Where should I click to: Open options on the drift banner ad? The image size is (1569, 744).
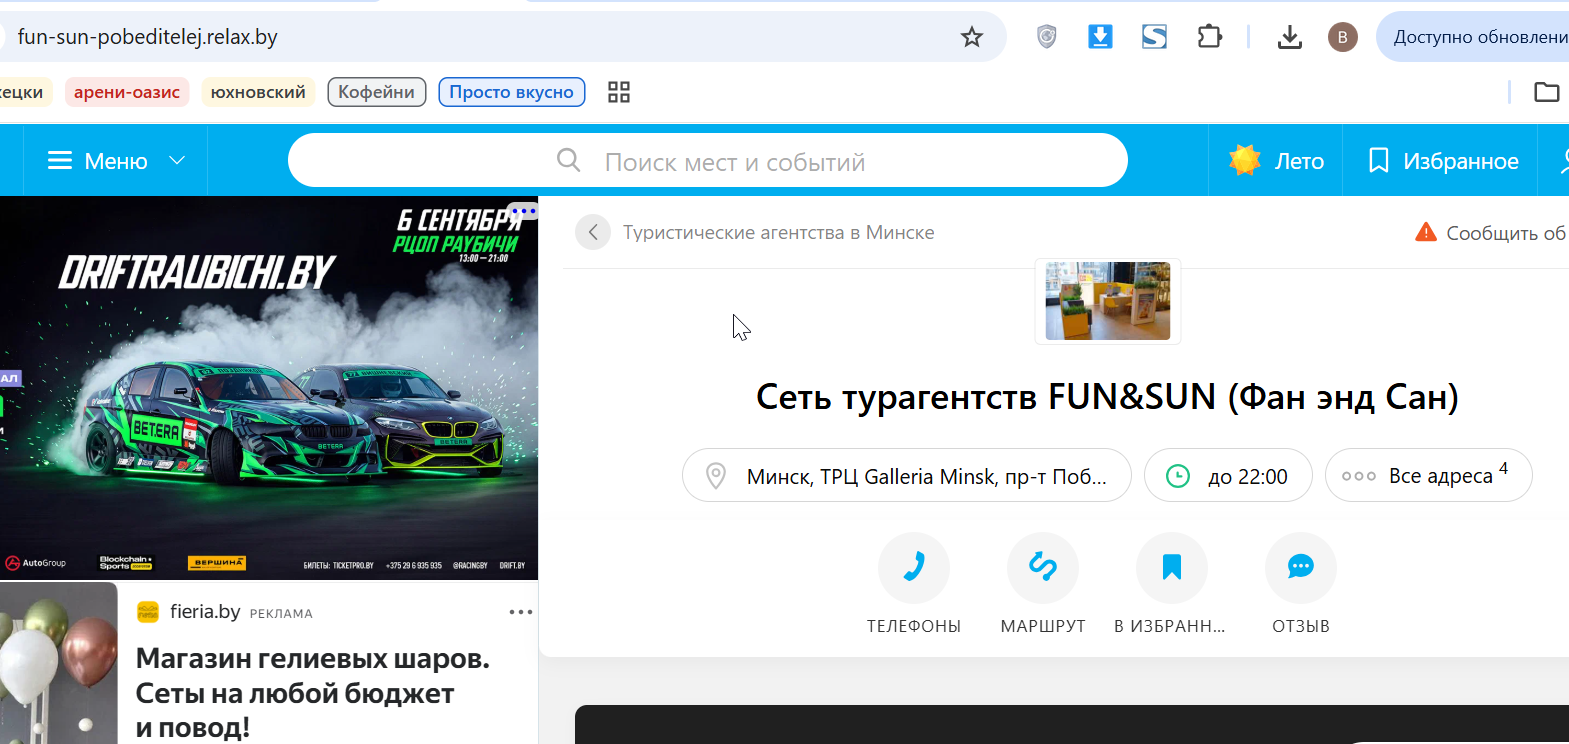(x=522, y=211)
